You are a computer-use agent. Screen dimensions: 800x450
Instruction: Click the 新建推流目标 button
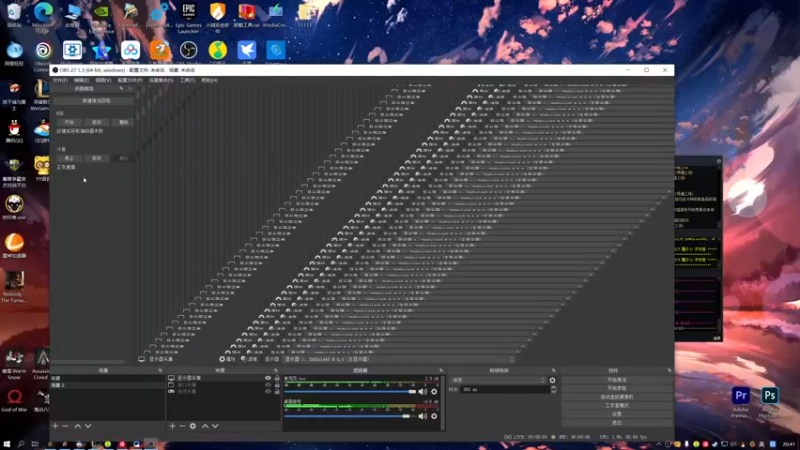click(95, 101)
